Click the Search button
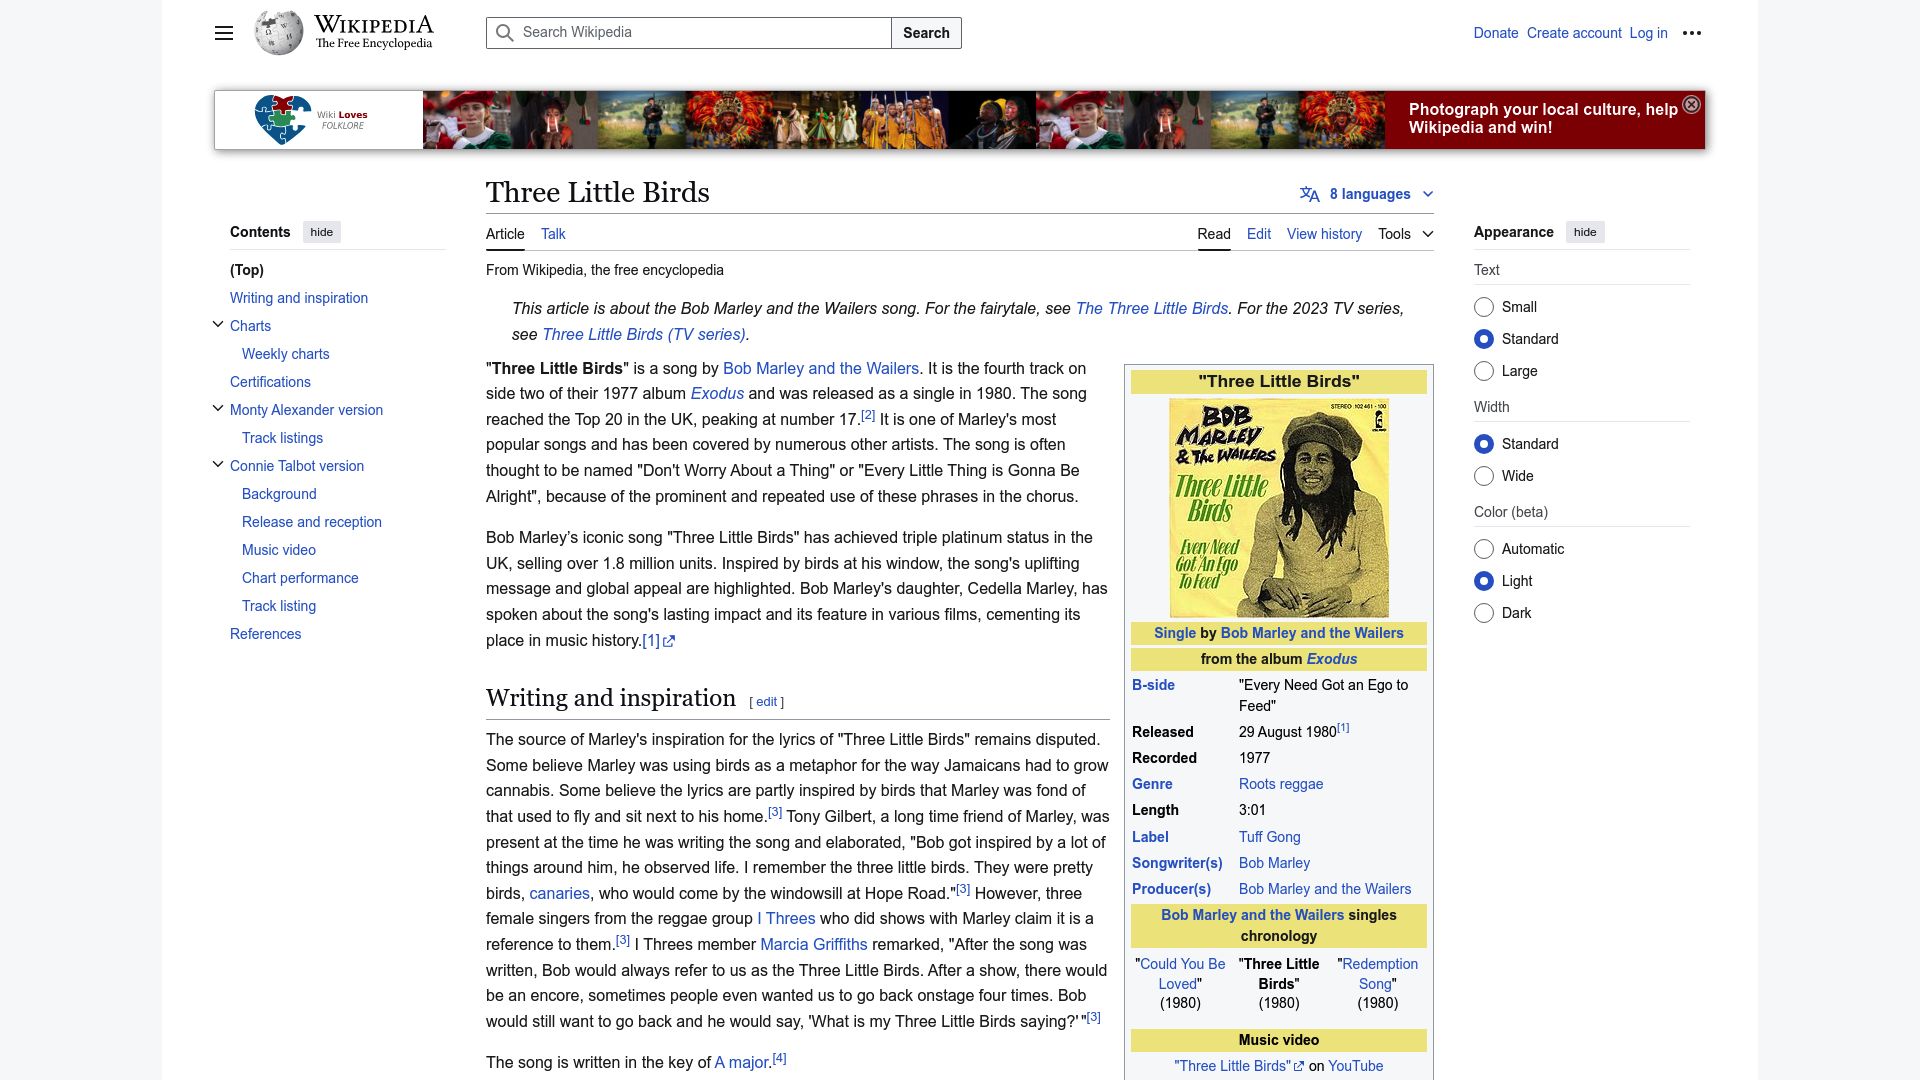The image size is (1920, 1080). click(926, 33)
